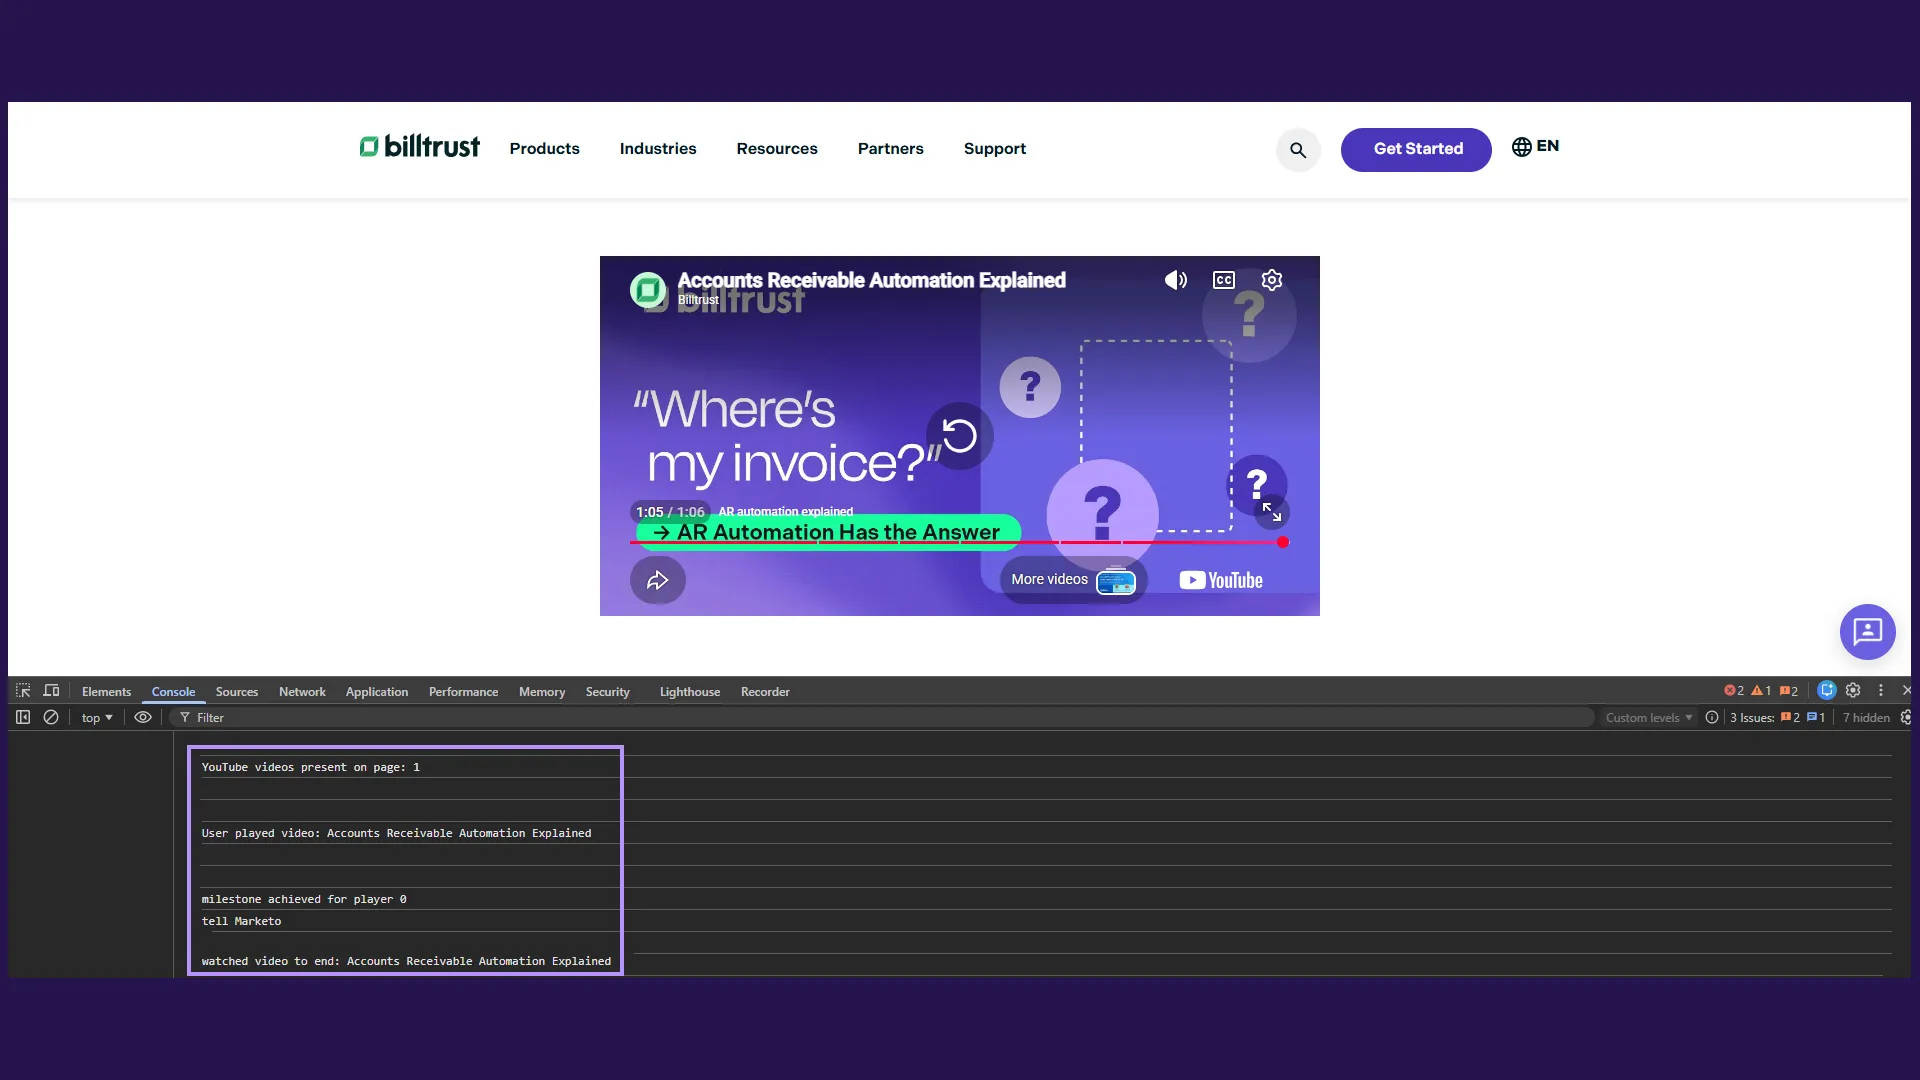The height and width of the screenshot is (1080, 1920).
Task: Switch to the Performance tab
Action: pos(463,692)
